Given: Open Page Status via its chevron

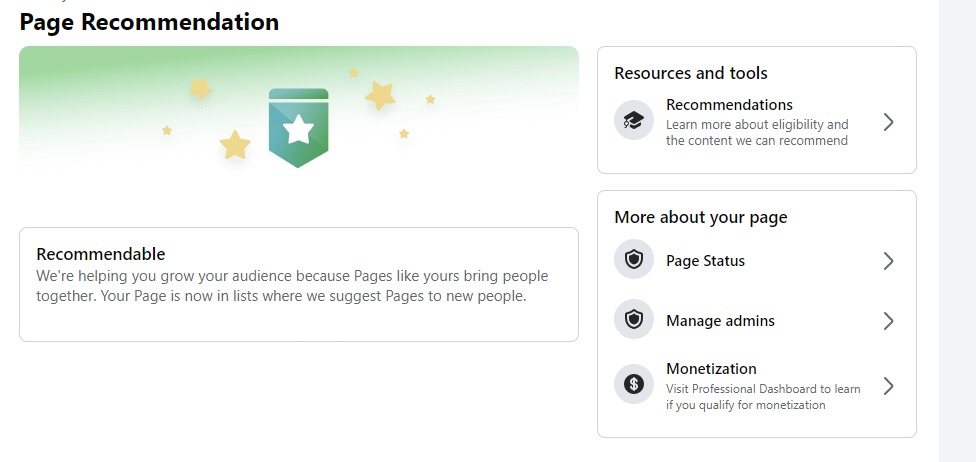Looking at the screenshot, I should point(888,261).
